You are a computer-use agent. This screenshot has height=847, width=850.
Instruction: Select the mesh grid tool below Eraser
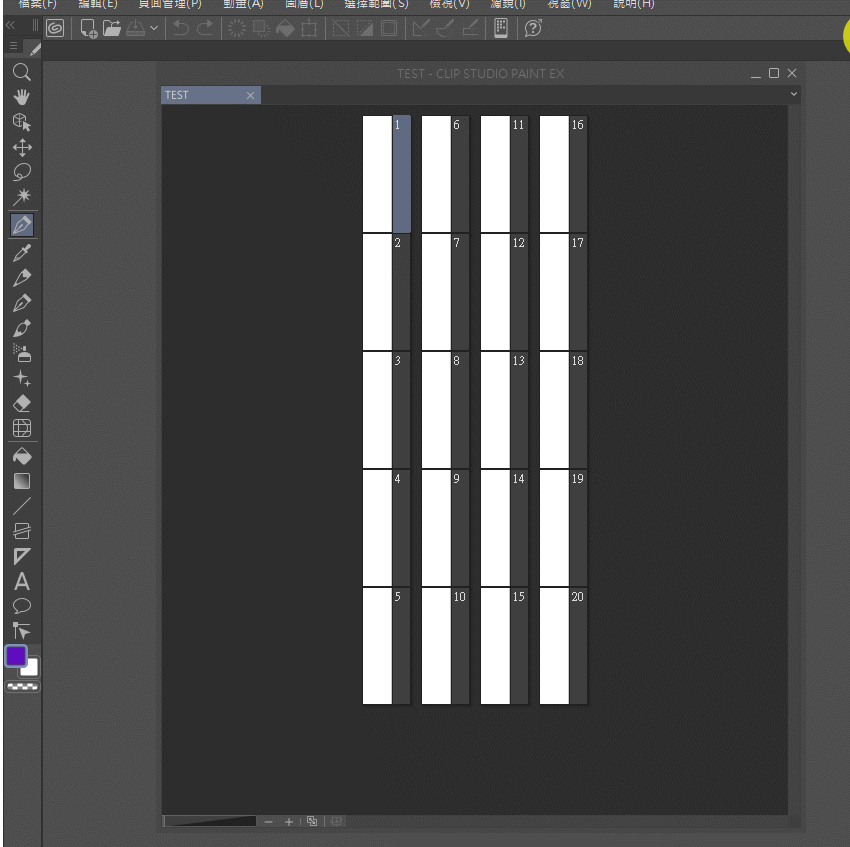(22, 428)
